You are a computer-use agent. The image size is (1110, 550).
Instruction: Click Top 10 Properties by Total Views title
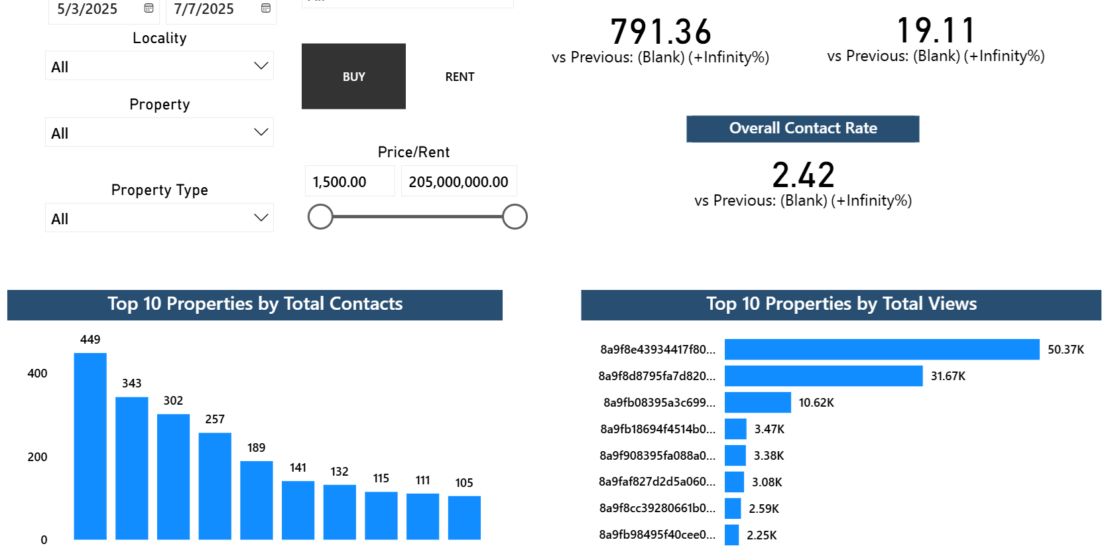841,304
